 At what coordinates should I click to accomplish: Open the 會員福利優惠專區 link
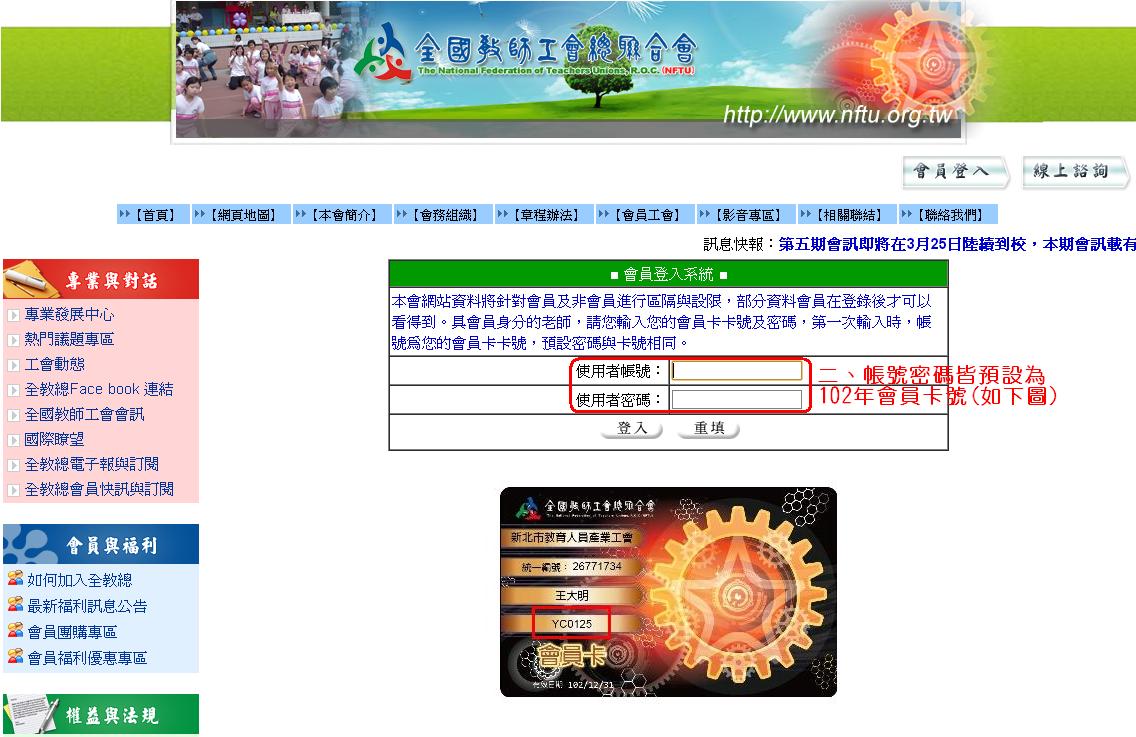tap(87, 658)
